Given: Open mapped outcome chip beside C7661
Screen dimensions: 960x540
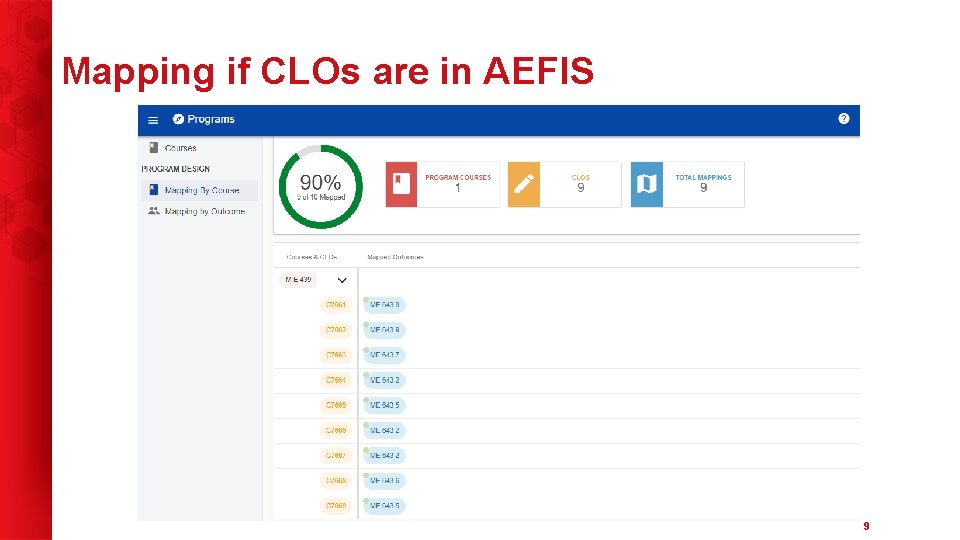Looking at the screenshot, I should pyautogui.click(x=384, y=305).
